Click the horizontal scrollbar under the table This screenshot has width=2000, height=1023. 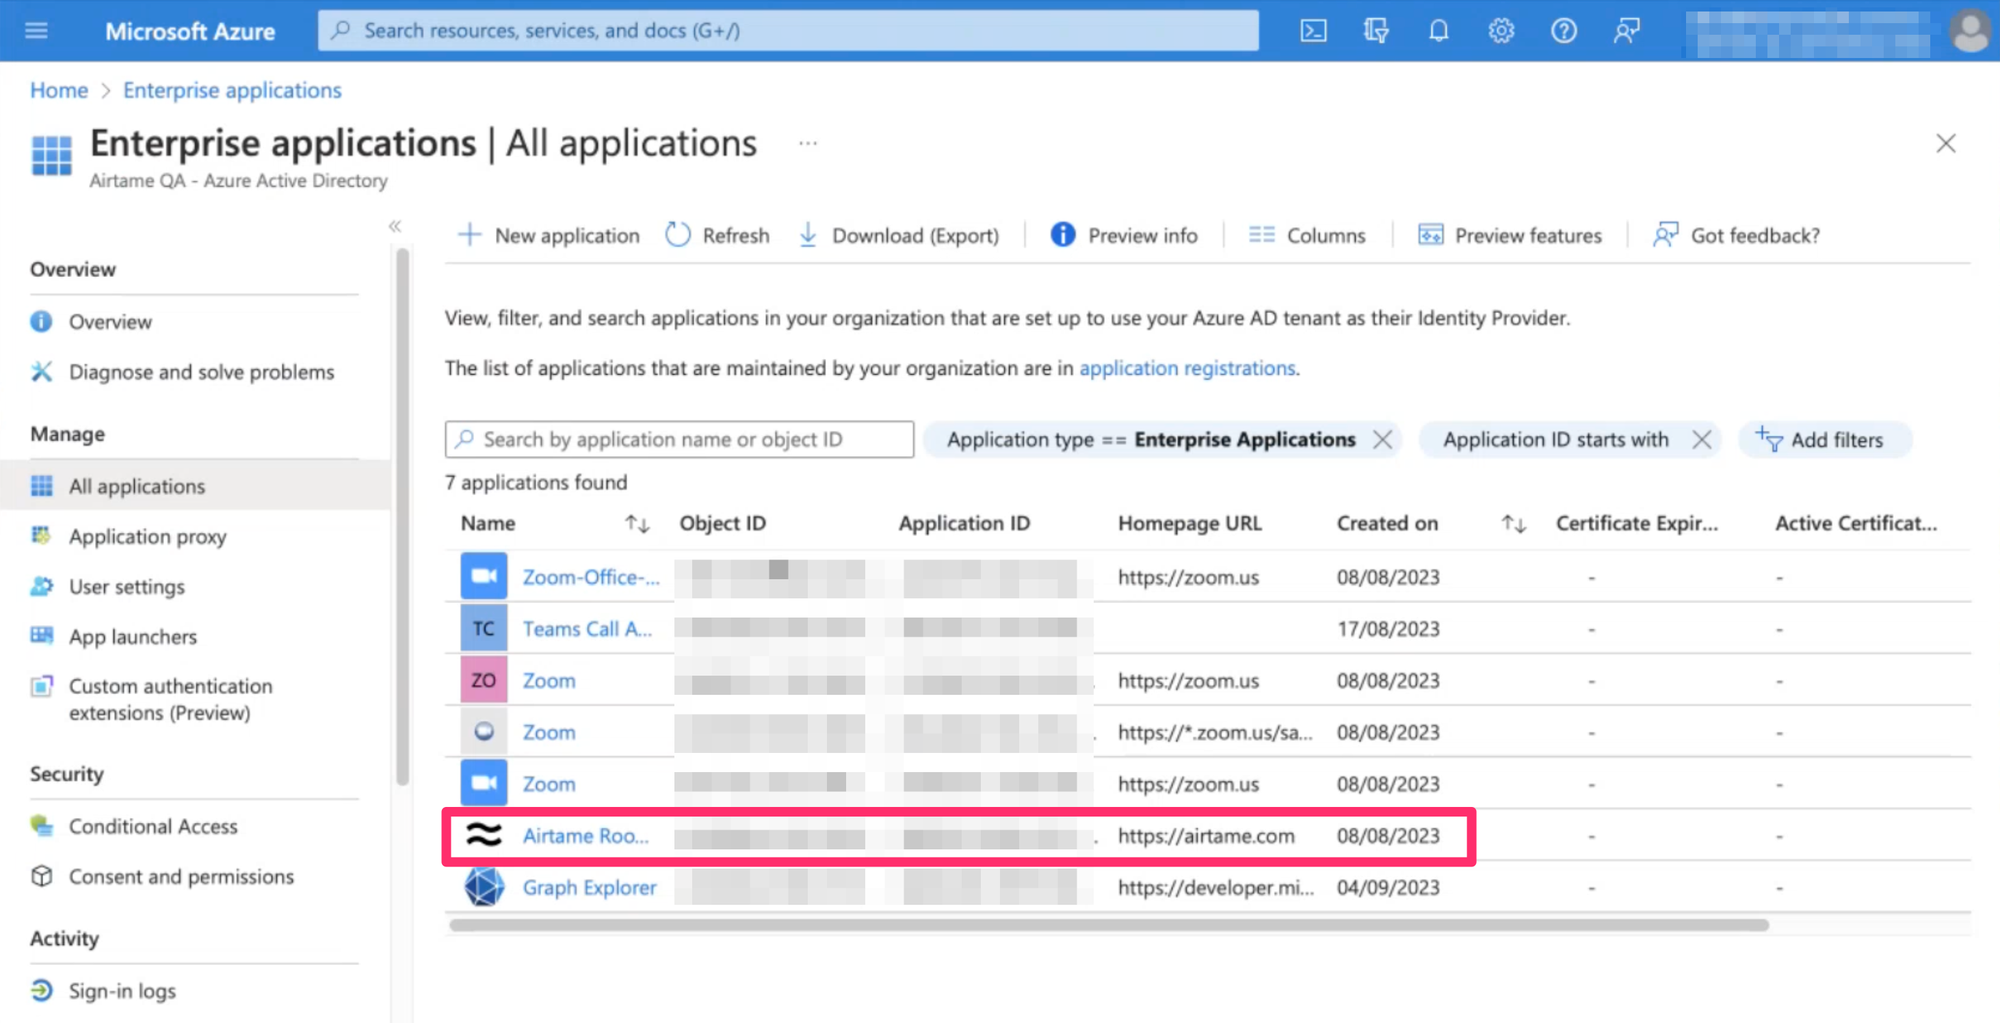coord(1109,925)
